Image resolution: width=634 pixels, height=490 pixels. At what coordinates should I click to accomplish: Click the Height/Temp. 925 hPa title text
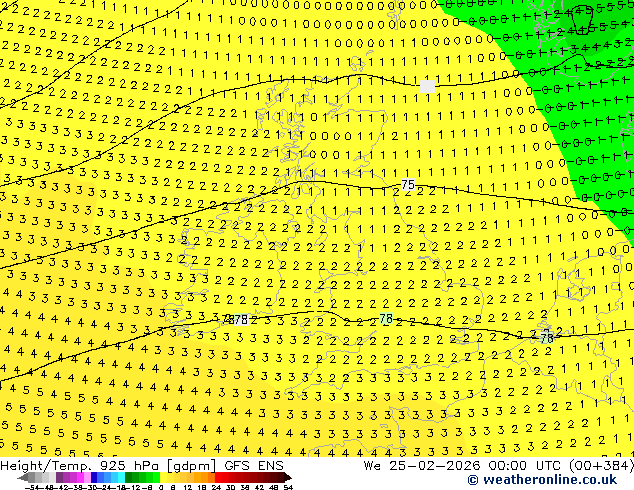click(x=79, y=466)
